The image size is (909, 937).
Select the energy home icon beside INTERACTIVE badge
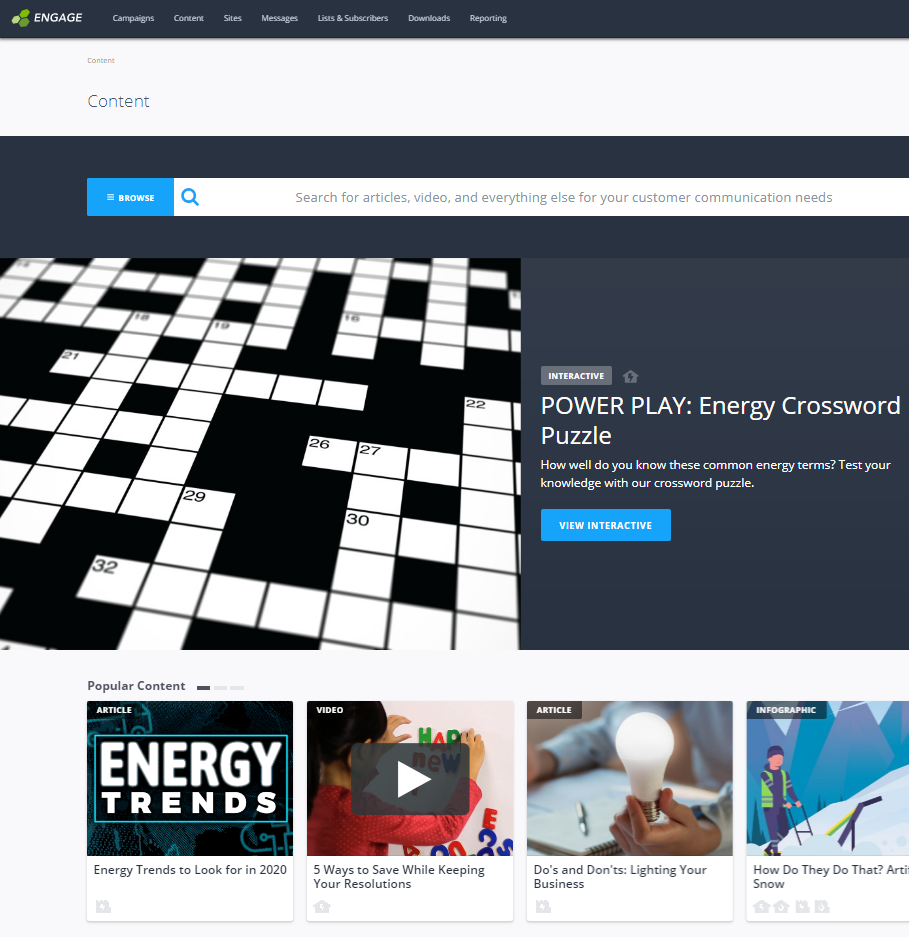click(630, 375)
